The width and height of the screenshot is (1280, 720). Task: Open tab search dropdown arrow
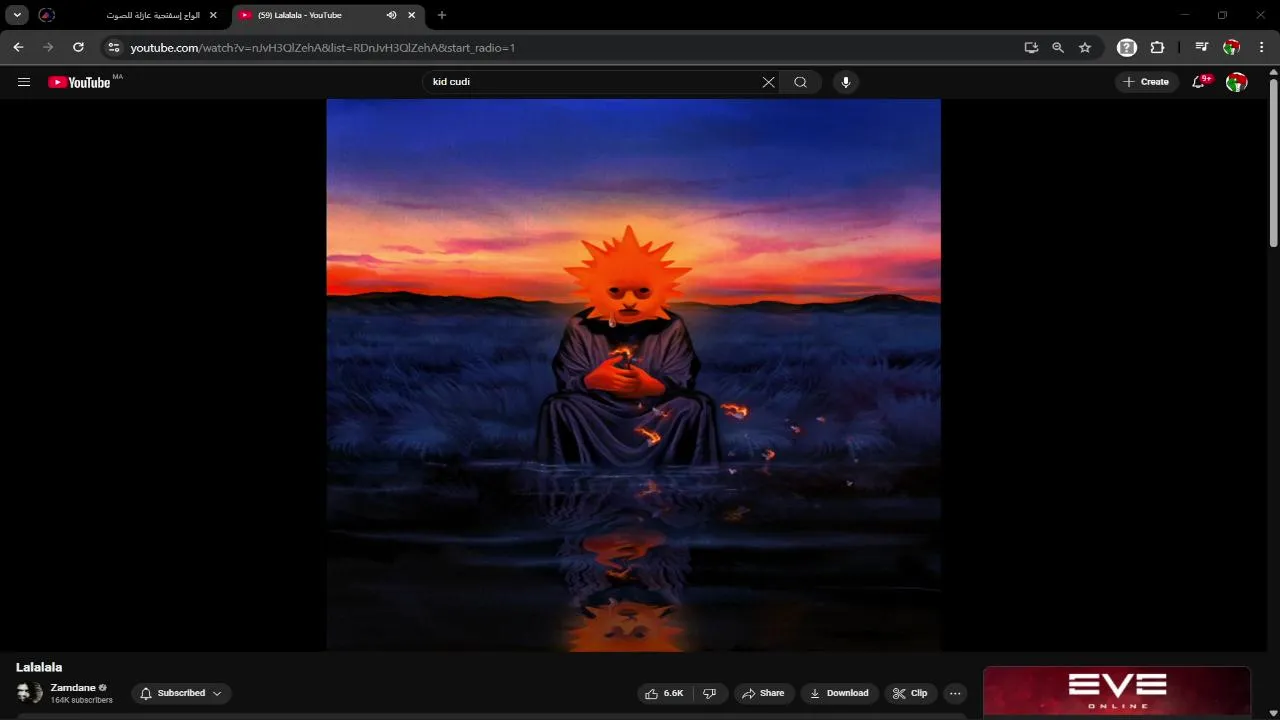pos(17,15)
